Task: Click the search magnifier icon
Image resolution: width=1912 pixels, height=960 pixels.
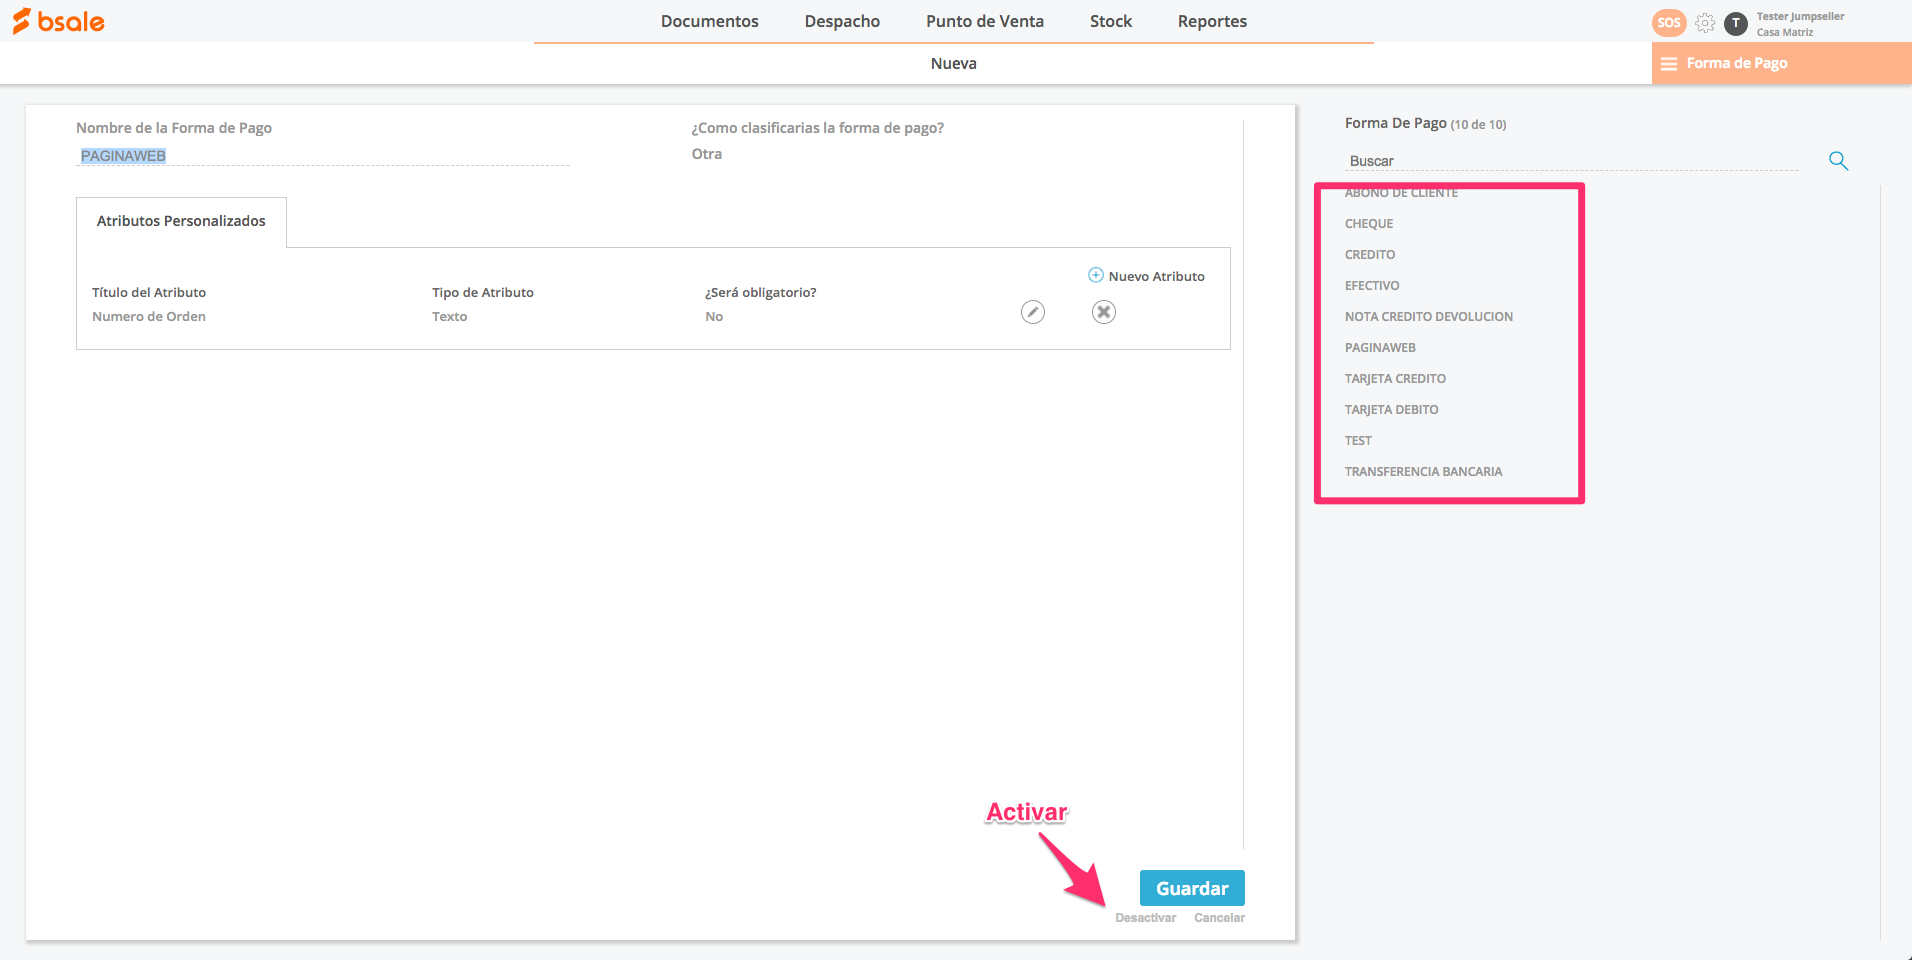Action: [1838, 160]
